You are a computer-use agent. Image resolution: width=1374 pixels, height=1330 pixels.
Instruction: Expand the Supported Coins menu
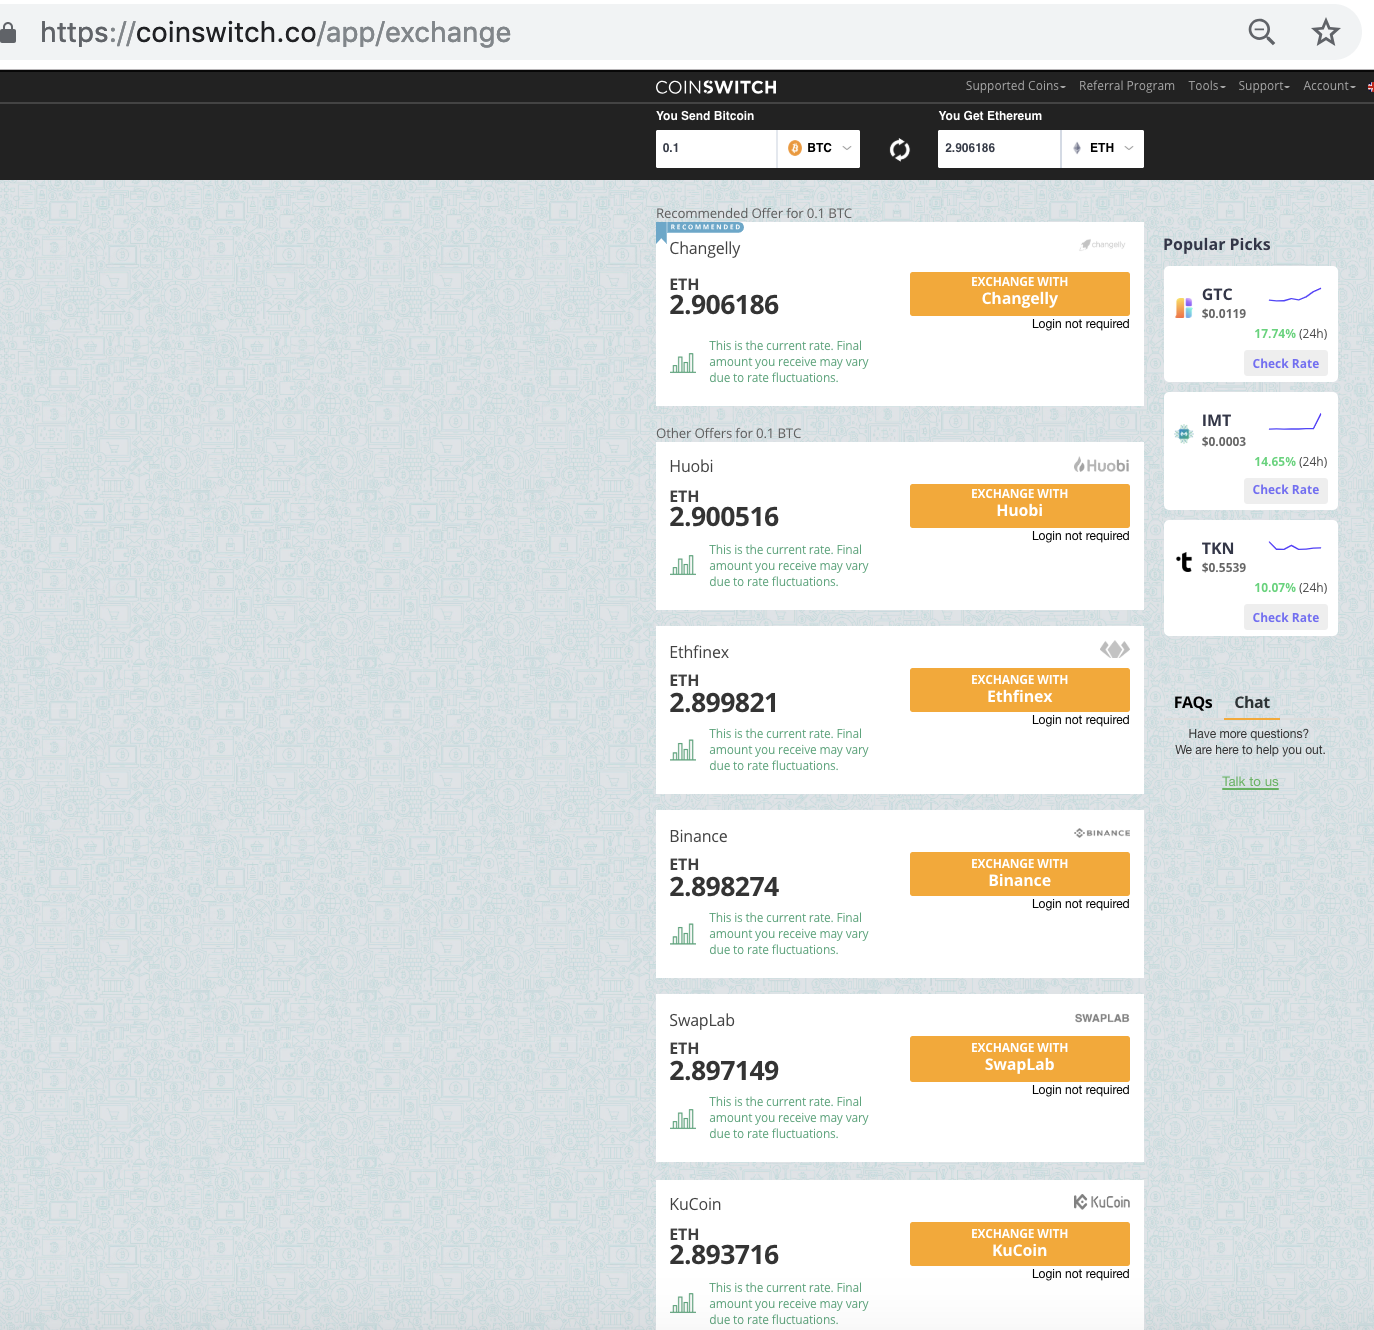tap(1015, 86)
